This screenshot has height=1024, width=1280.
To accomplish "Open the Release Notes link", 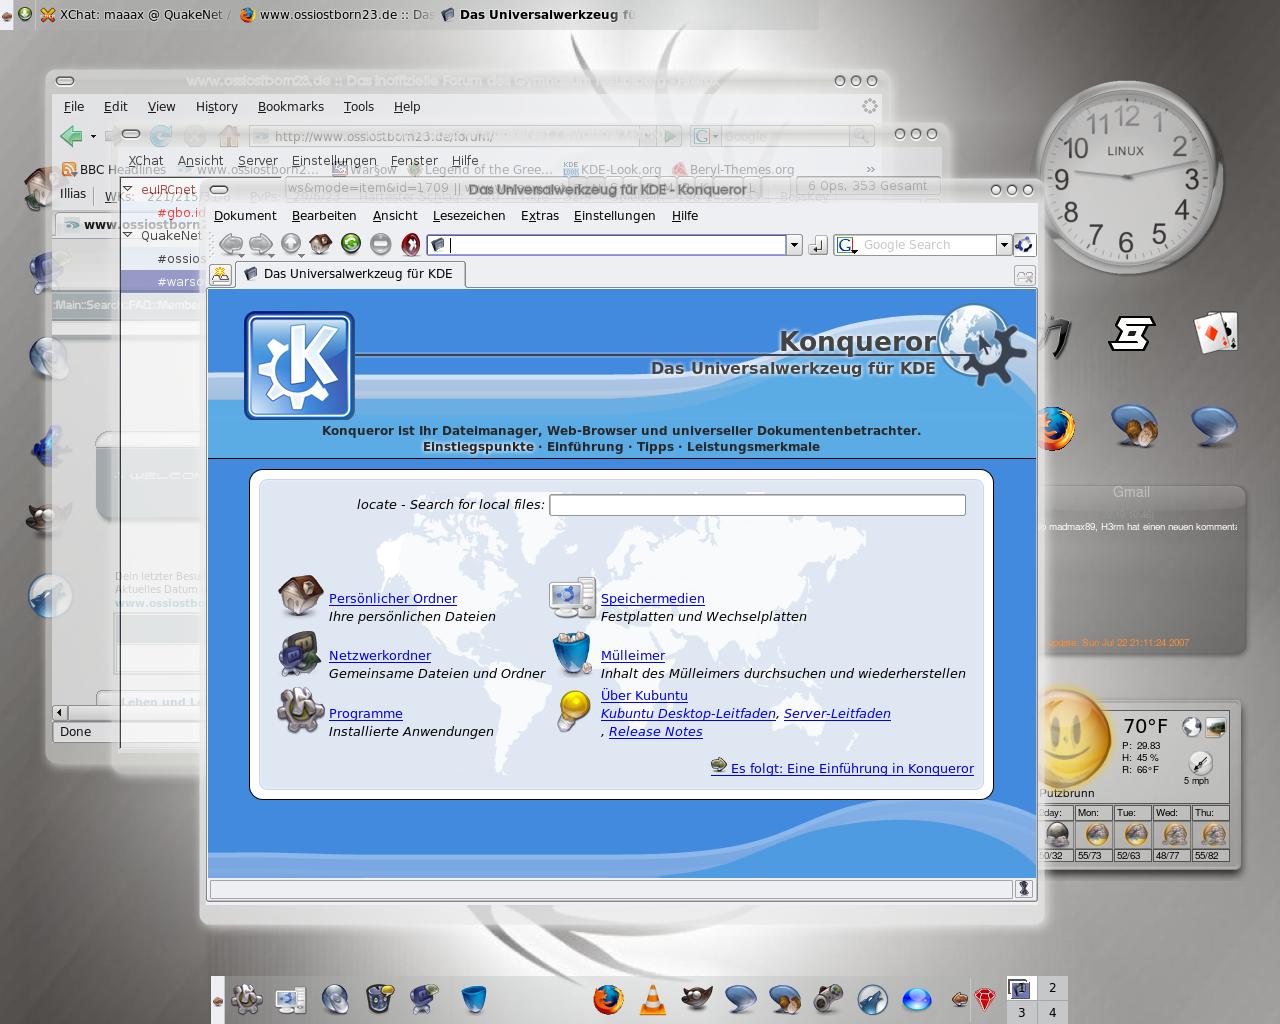I will (x=655, y=731).
